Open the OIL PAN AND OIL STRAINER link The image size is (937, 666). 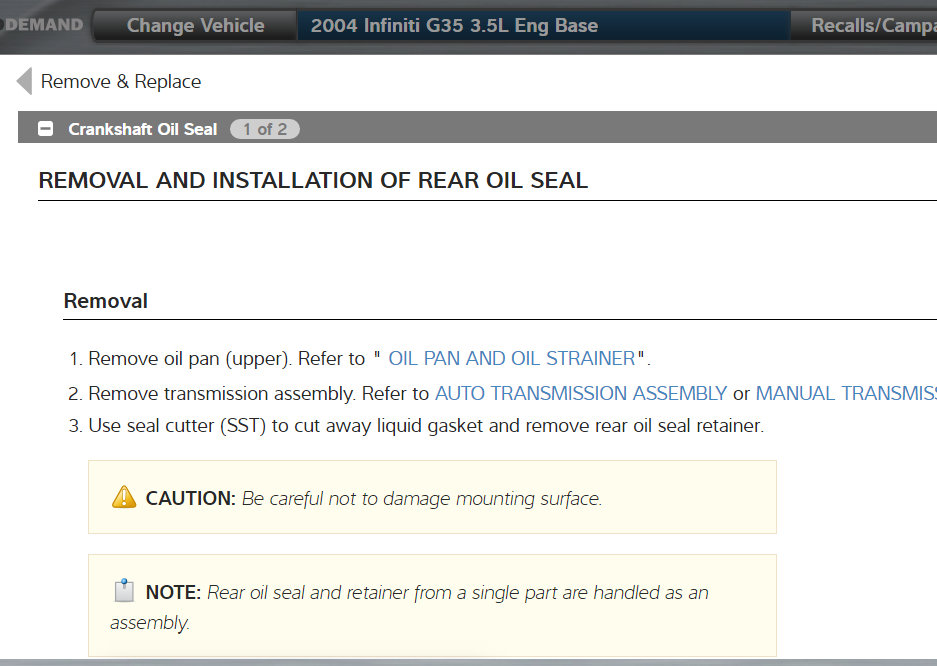[x=511, y=358]
